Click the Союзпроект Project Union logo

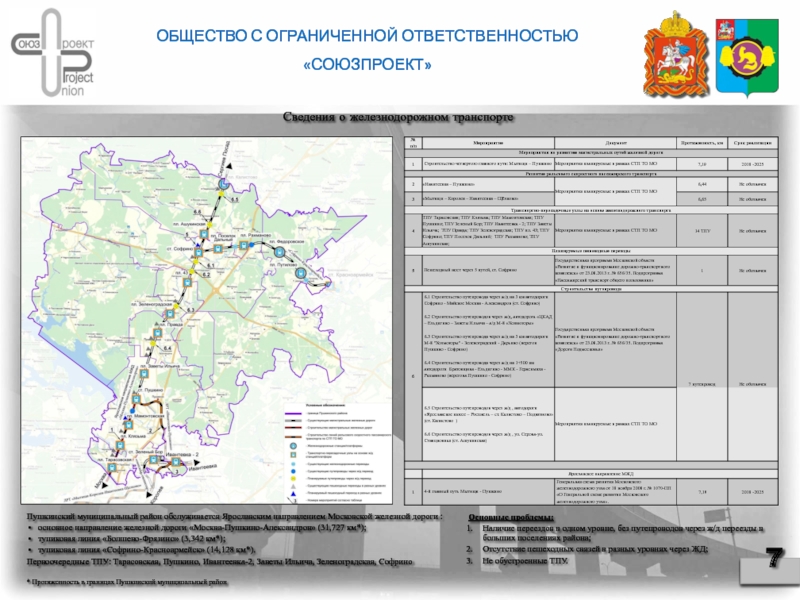tap(52, 53)
